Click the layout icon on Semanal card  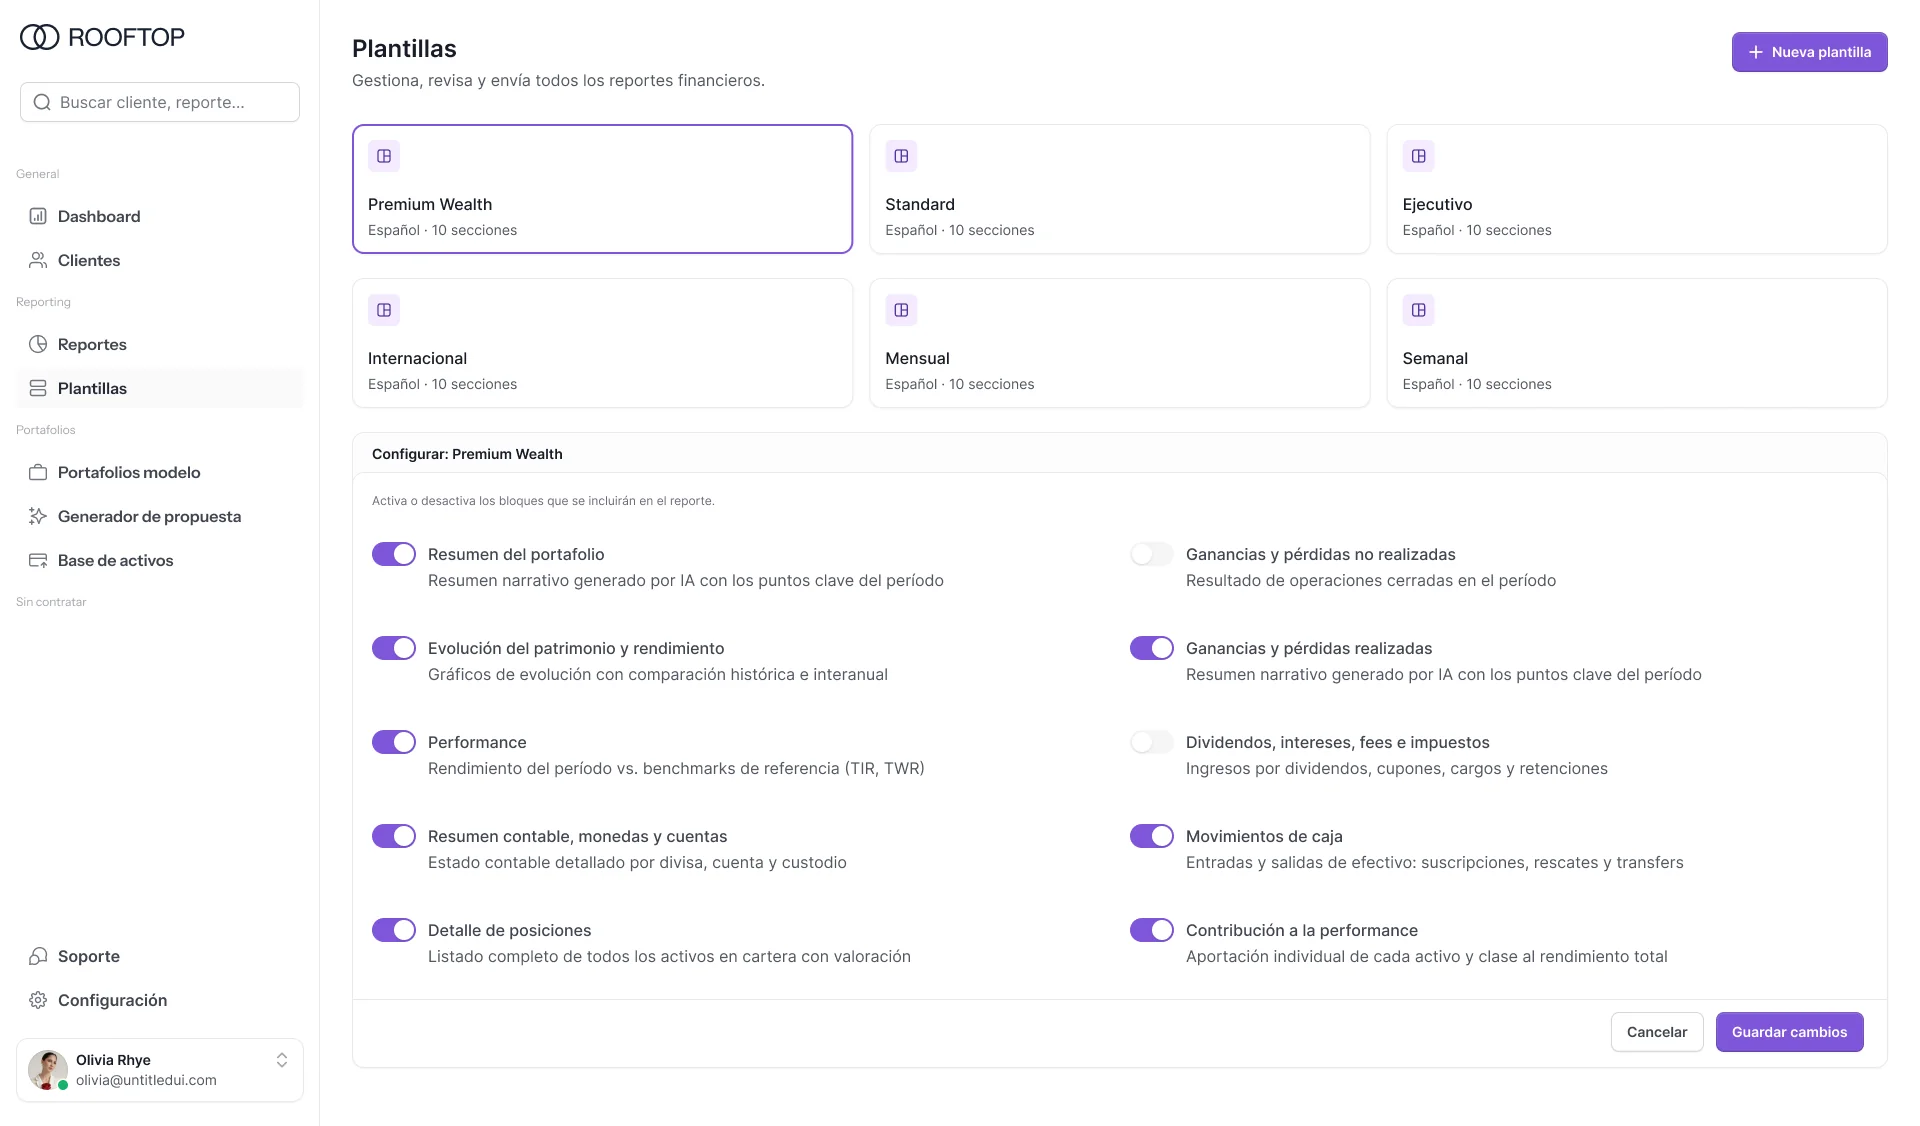[1418, 310]
